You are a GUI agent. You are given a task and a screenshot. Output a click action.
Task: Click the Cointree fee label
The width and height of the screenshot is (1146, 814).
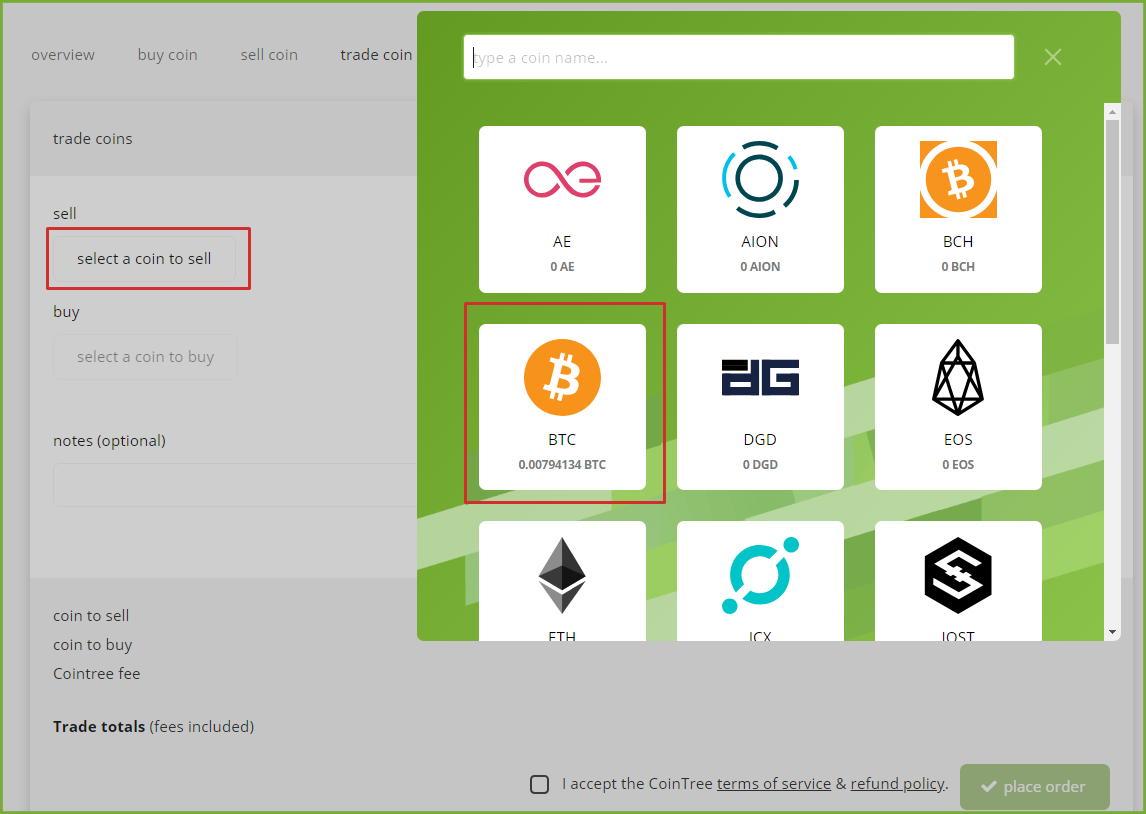tap(96, 674)
